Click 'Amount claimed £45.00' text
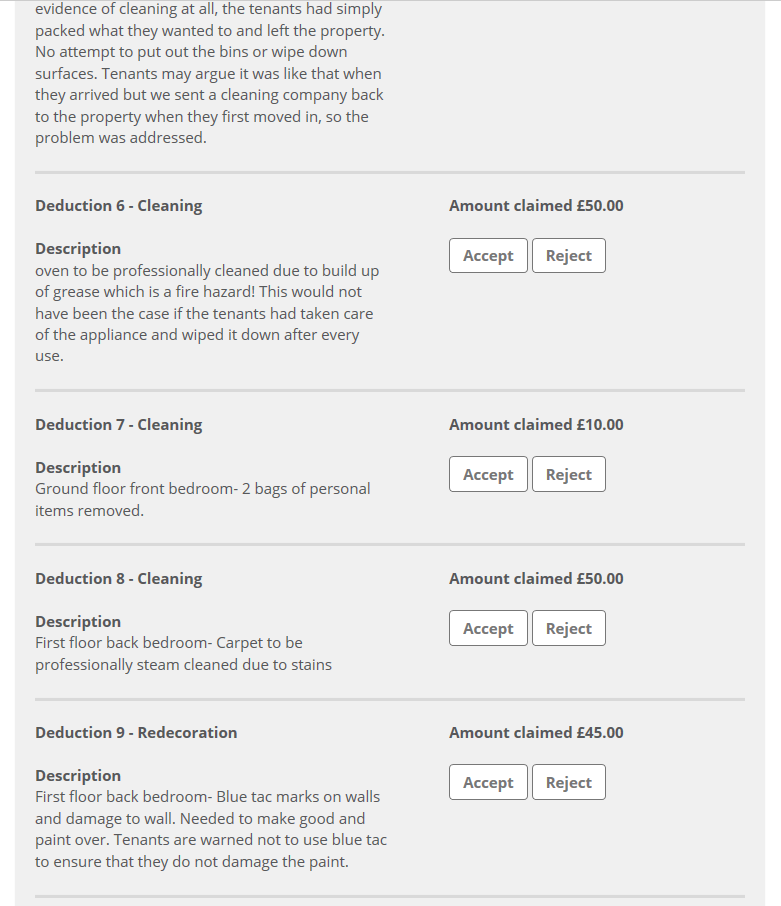 point(536,733)
